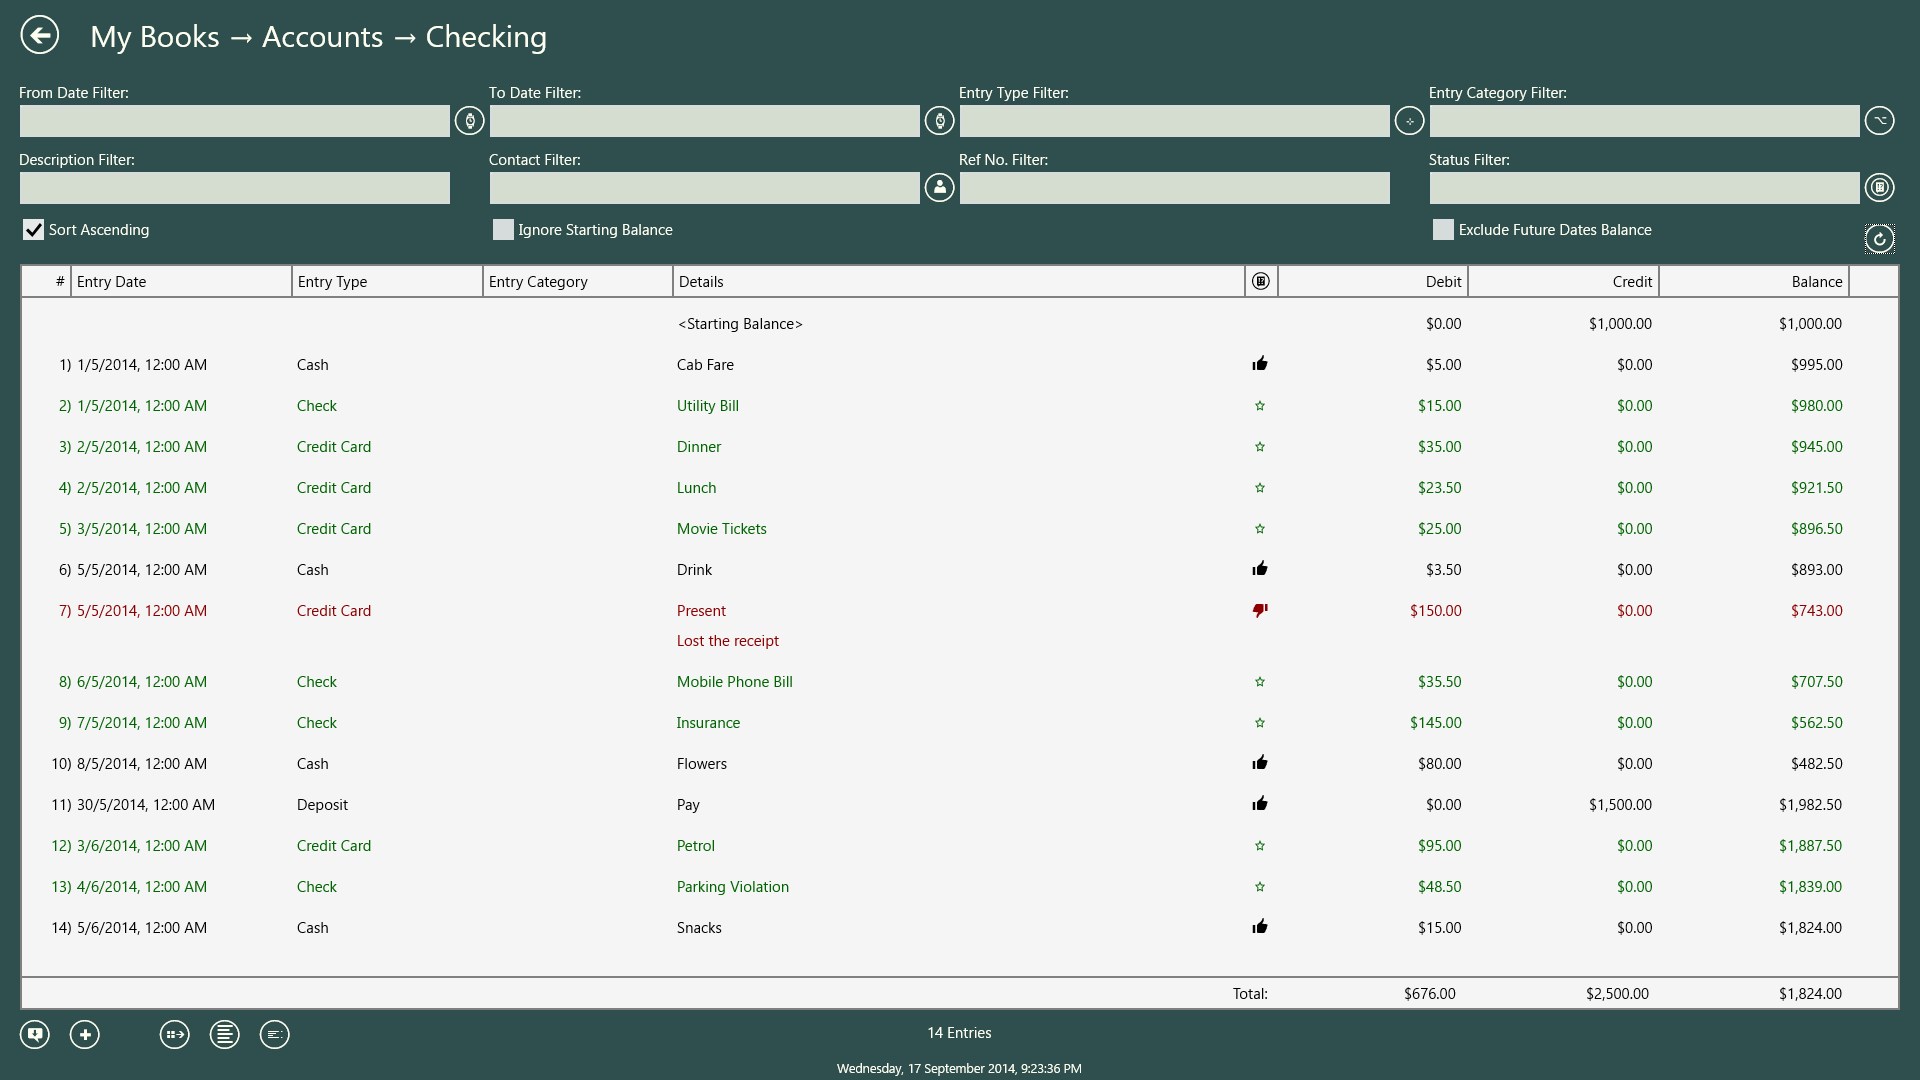Open the Status Filter selector

(1879, 187)
